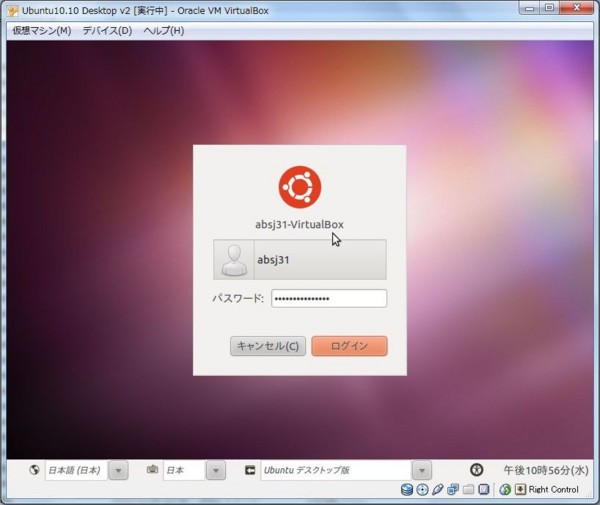Click the 午後10時56分(水) clock

pos(546,470)
